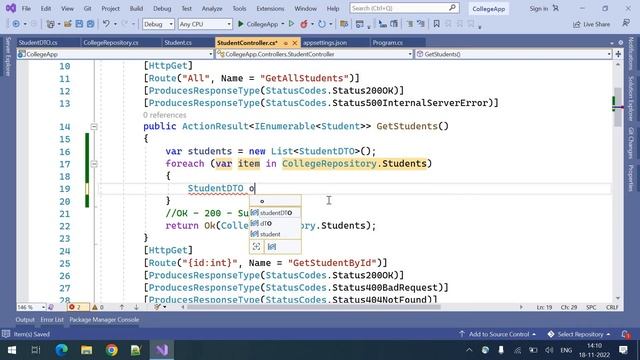Open the File menu
Image resolution: width=640 pixels, height=360 pixels.
26,8
